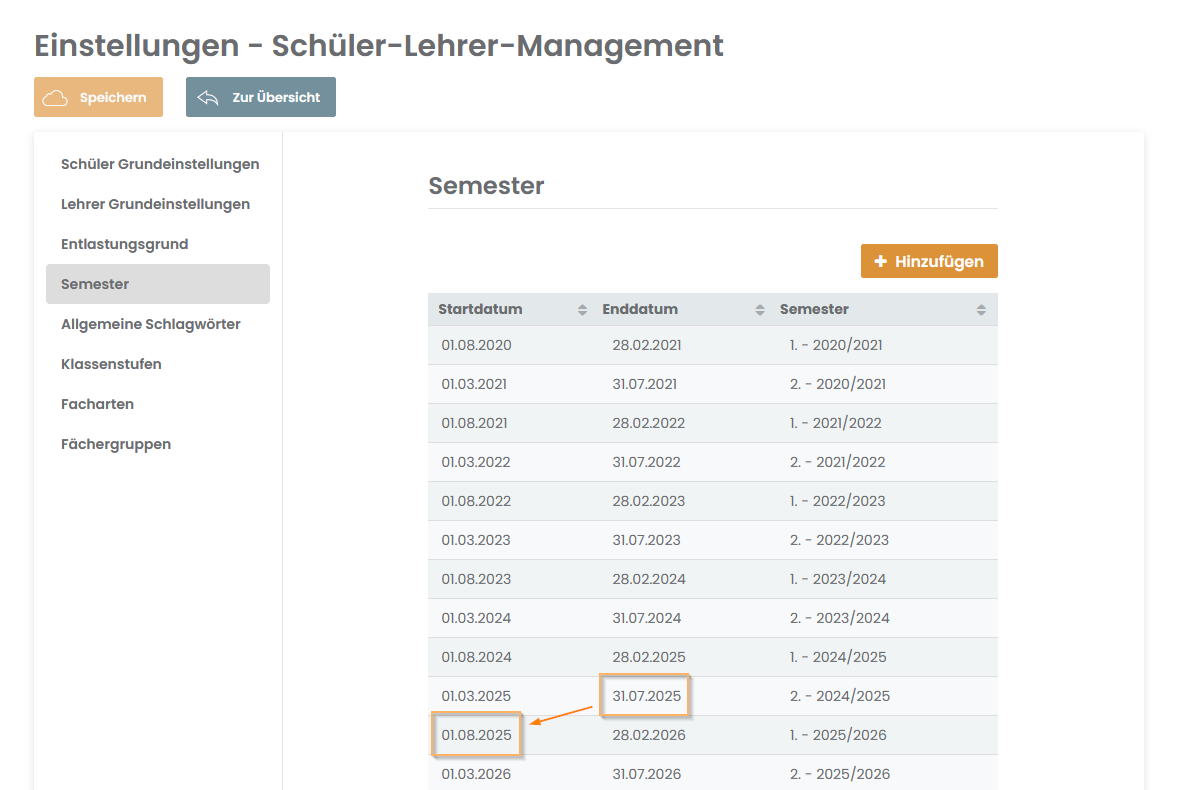This screenshot has height=790, width=1178.
Task: Select start date 01.08.2022
Action: (x=476, y=502)
